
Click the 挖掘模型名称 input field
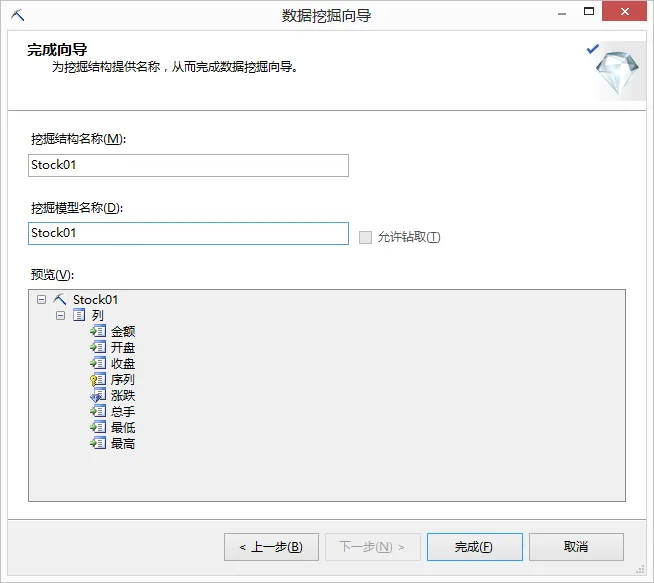(188, 233)
